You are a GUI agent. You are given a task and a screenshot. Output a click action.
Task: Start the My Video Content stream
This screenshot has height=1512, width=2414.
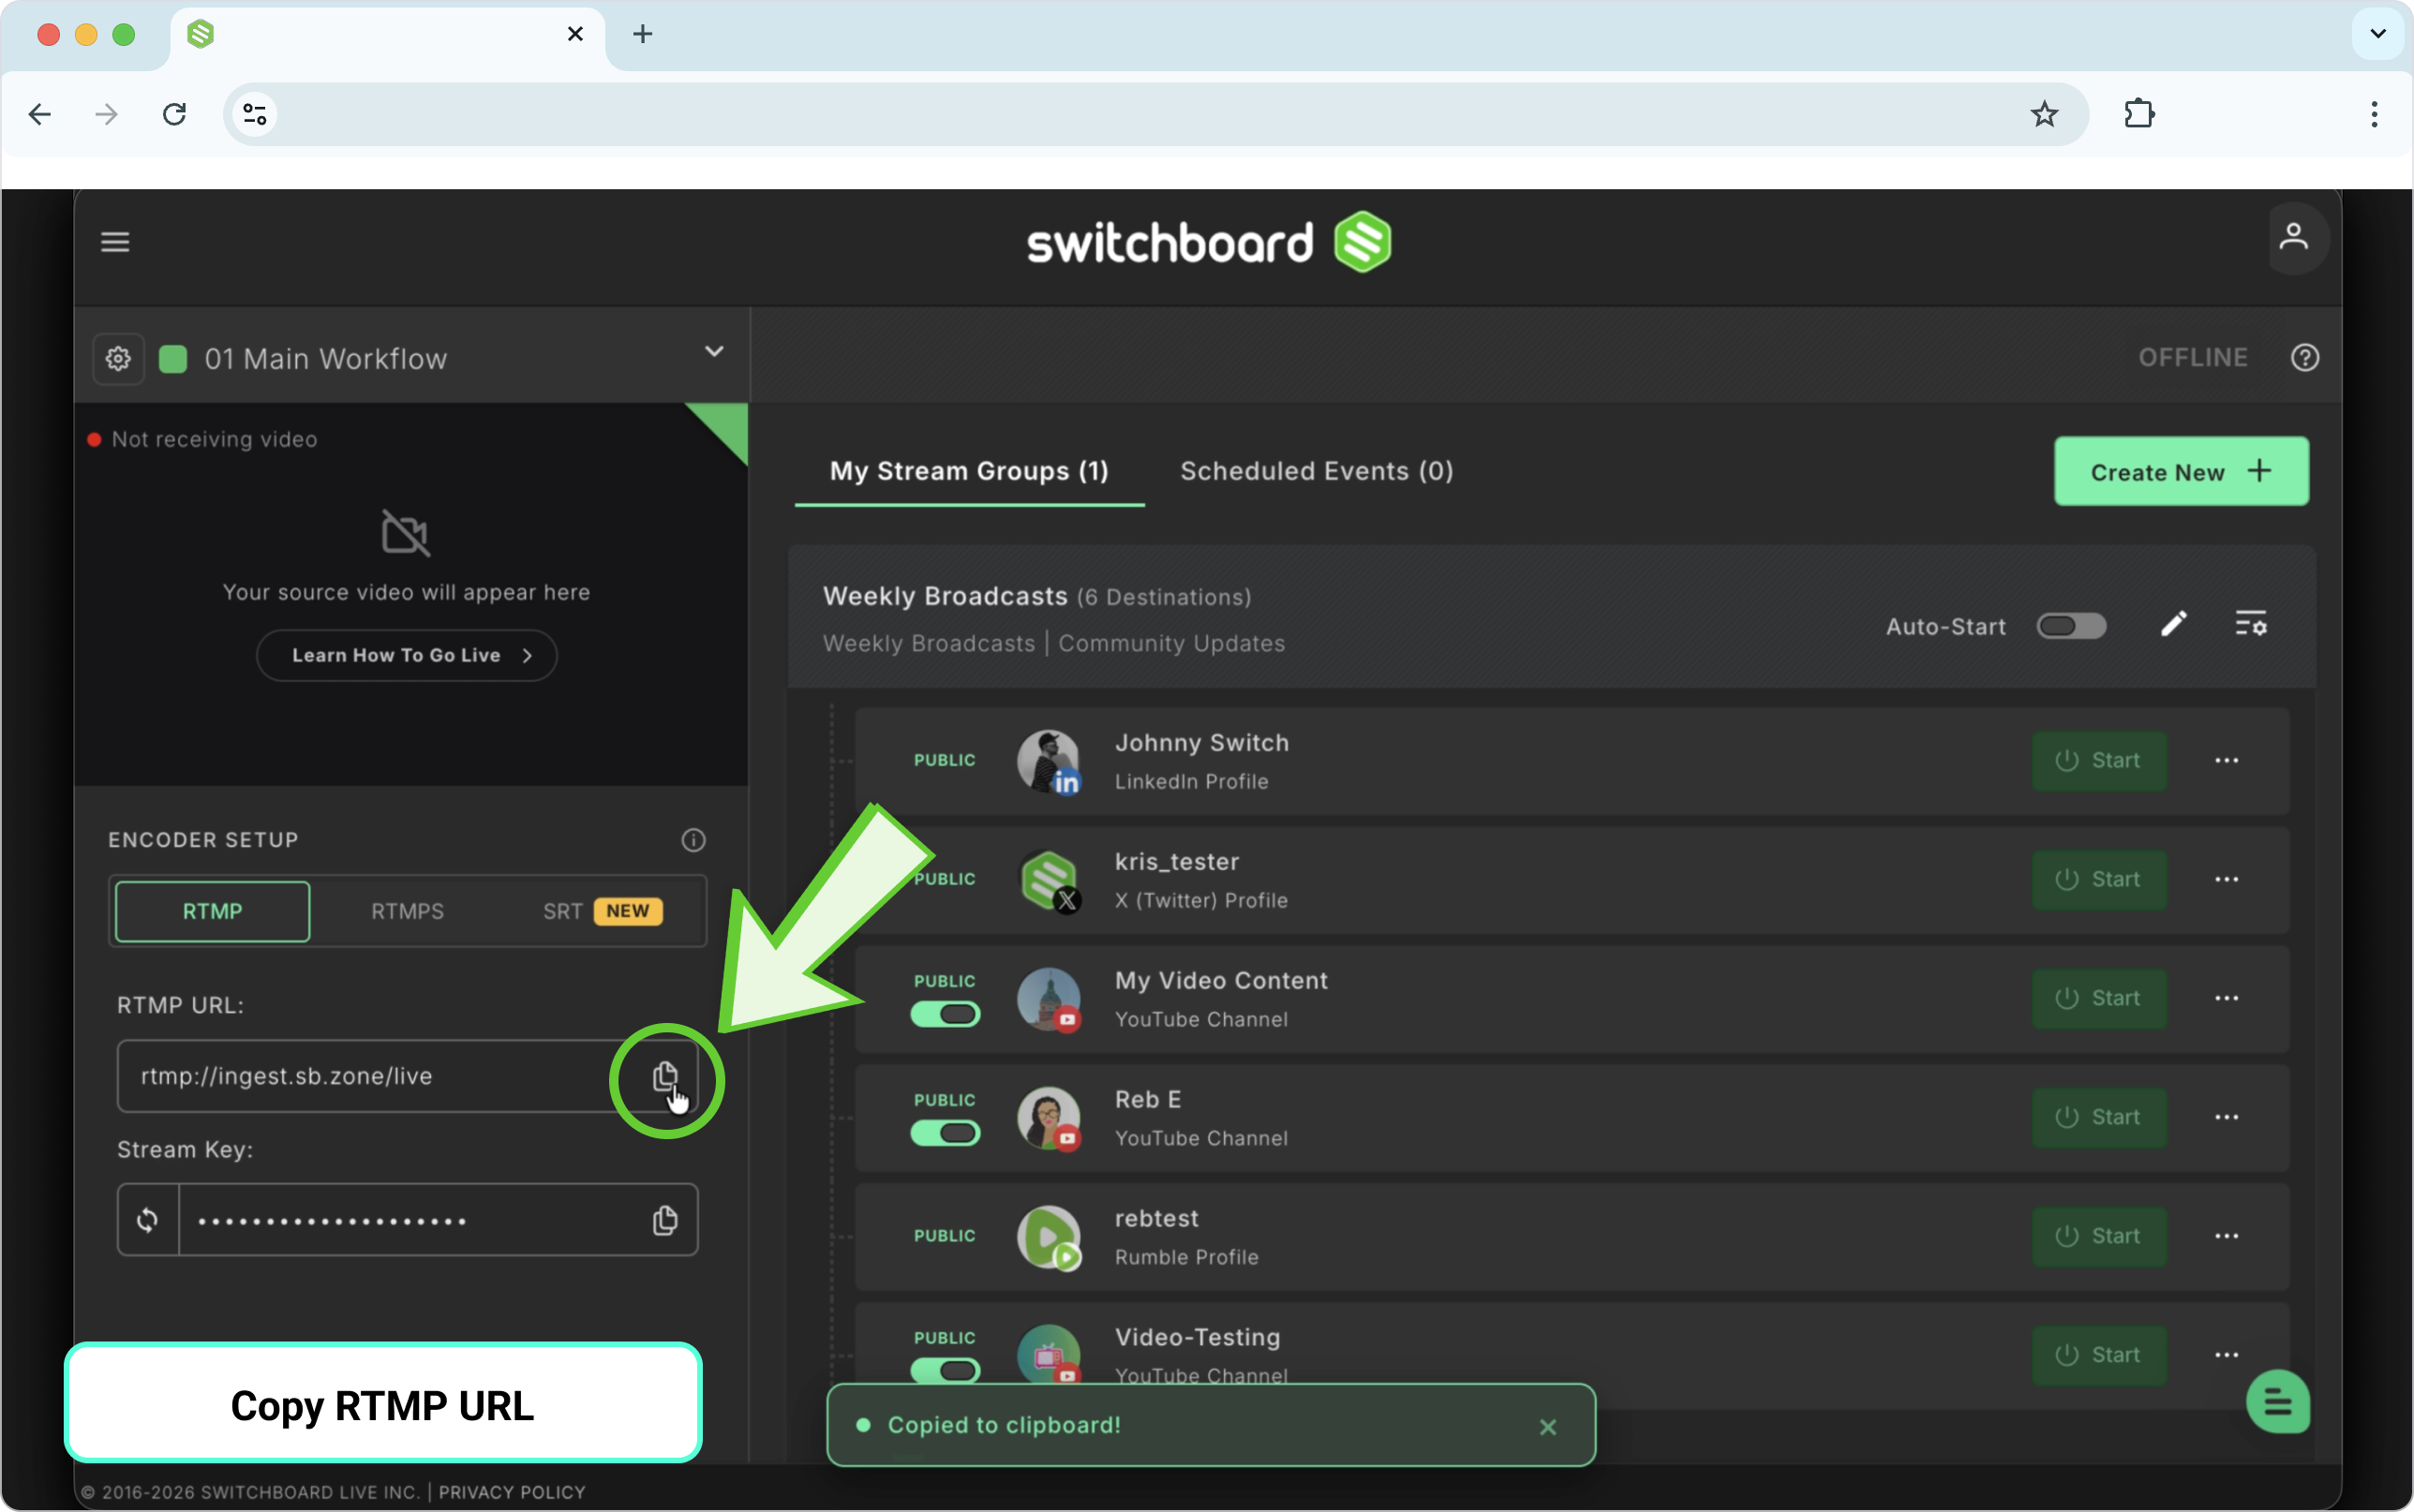pos(2099,999)
